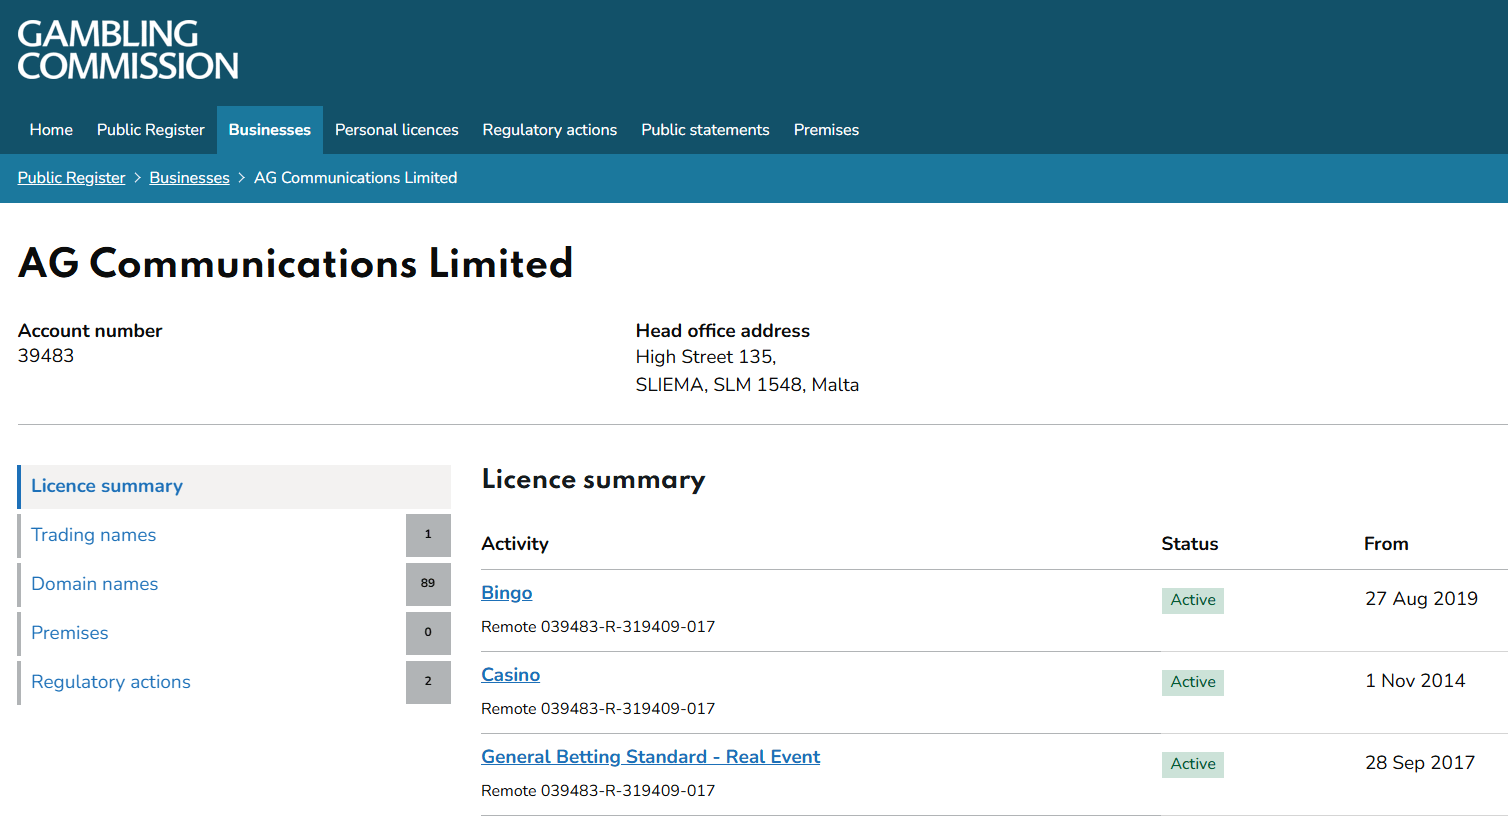
Task: Select the Businesses navigation tab
Action: (270, 130)
